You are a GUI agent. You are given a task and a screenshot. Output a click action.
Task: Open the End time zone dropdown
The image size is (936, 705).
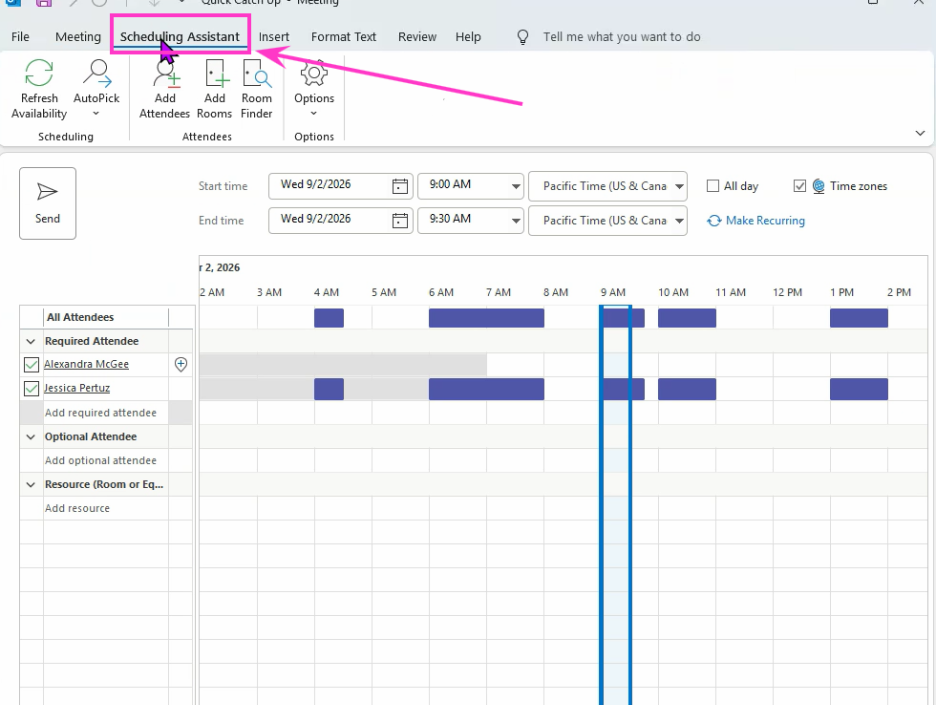679,221
